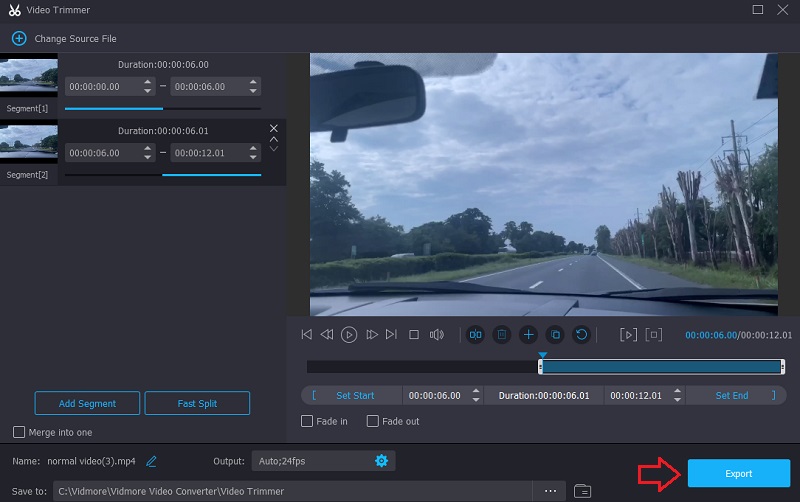The width and height of the screenshot is (800, 502).
Task: Click the copy segment icon
Action: [555, 335]
